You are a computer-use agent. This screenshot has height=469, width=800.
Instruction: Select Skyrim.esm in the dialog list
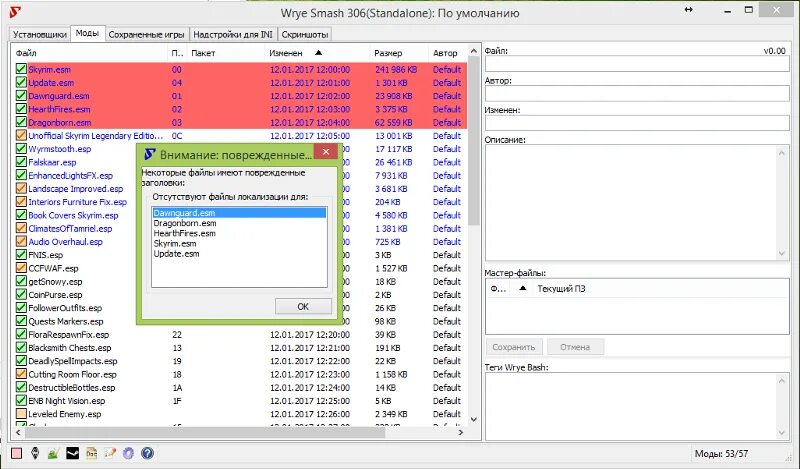[x=239, y=243]
